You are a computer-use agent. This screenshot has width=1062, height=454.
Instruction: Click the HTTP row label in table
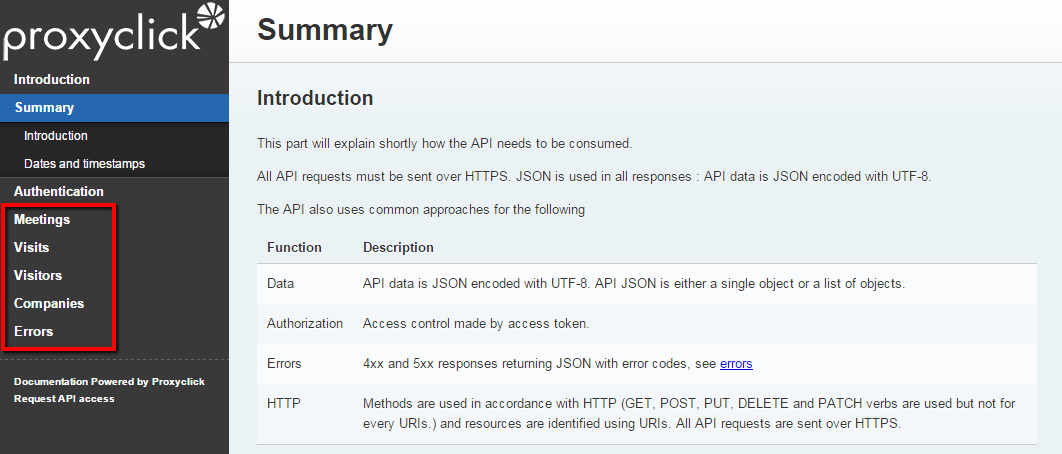(x=283, y=403)
